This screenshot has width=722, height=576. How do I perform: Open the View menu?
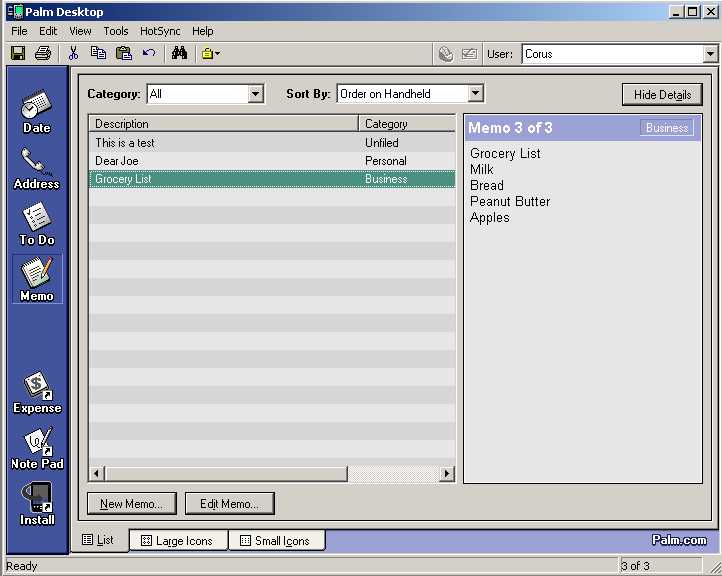[80, 31]
